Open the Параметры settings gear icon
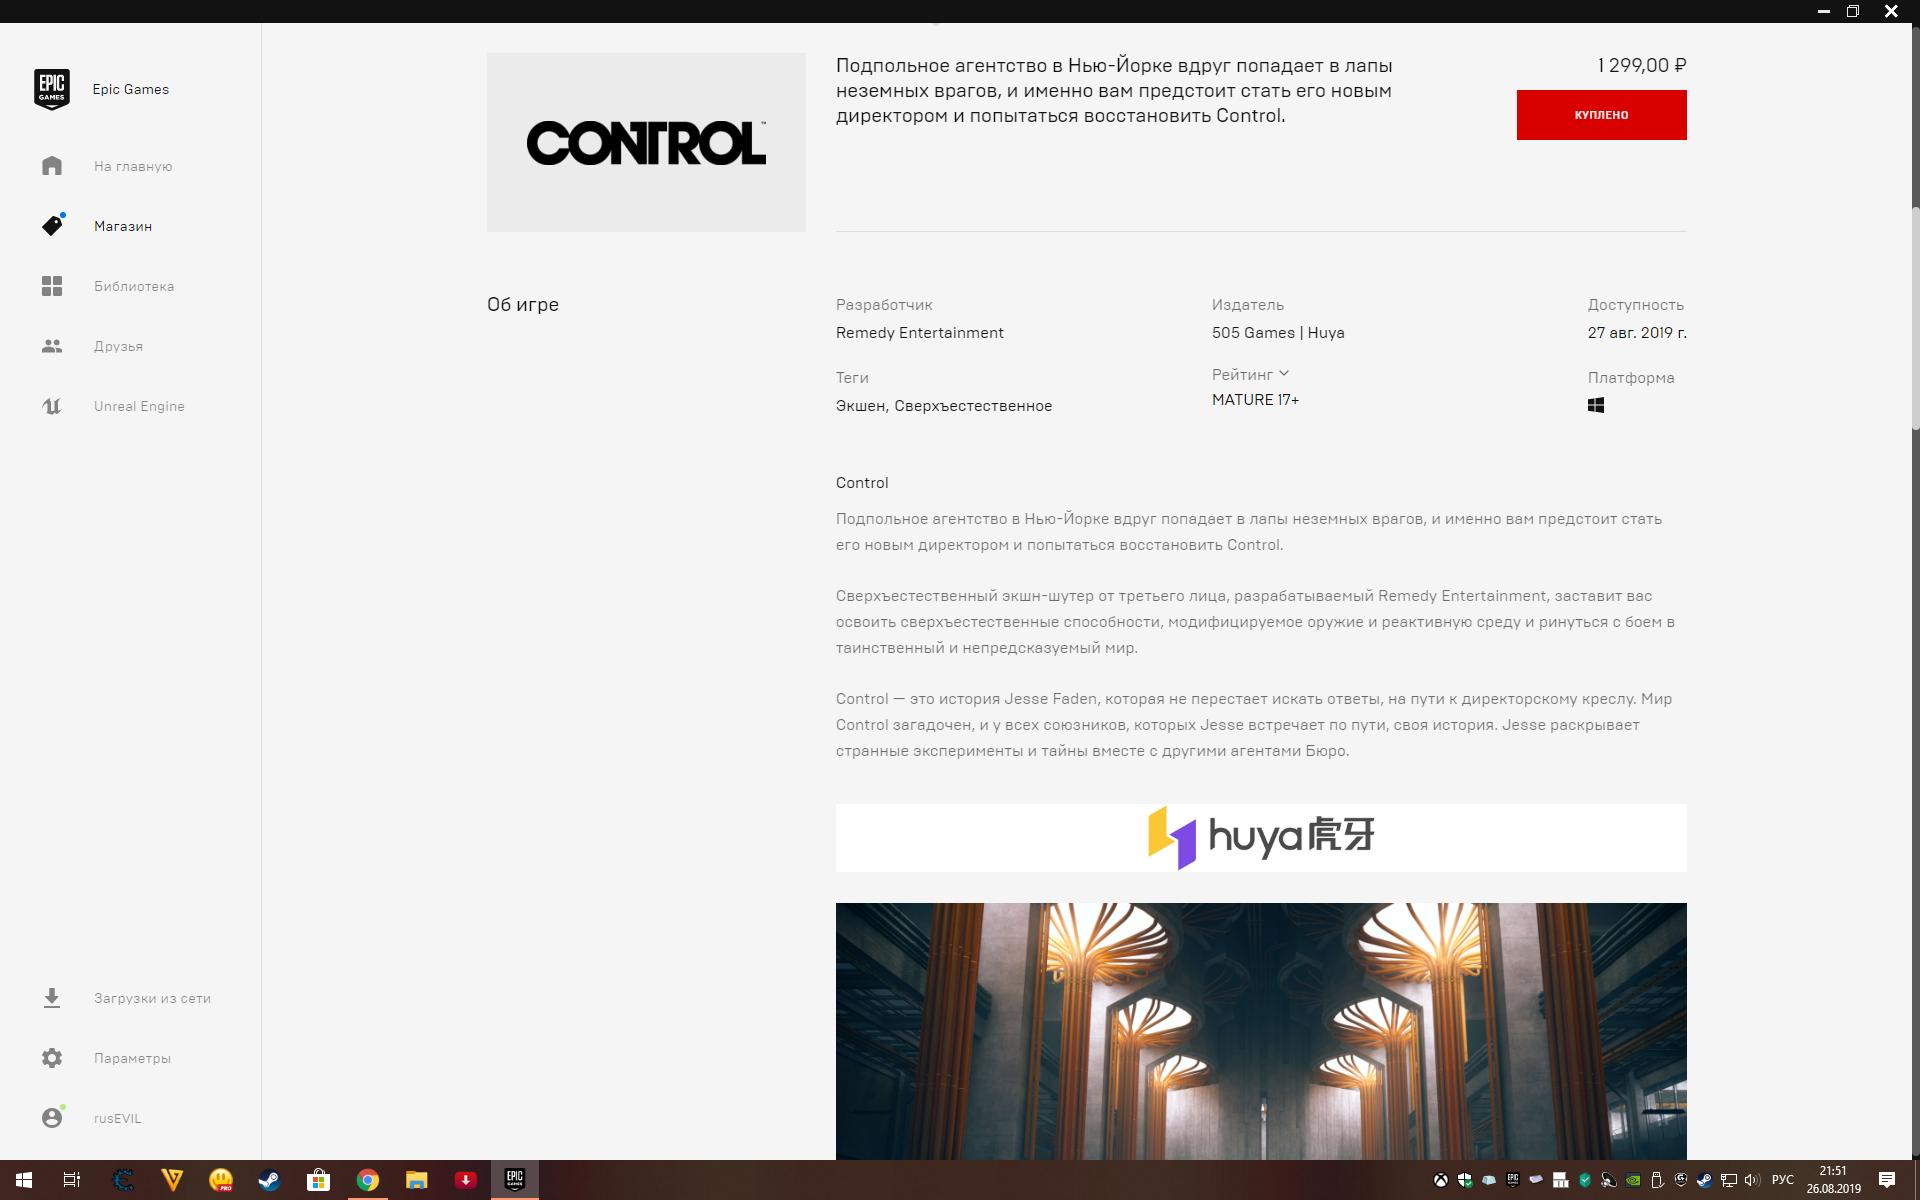This screenshot has height=1200, width=1920. [x=52, y=1058]
